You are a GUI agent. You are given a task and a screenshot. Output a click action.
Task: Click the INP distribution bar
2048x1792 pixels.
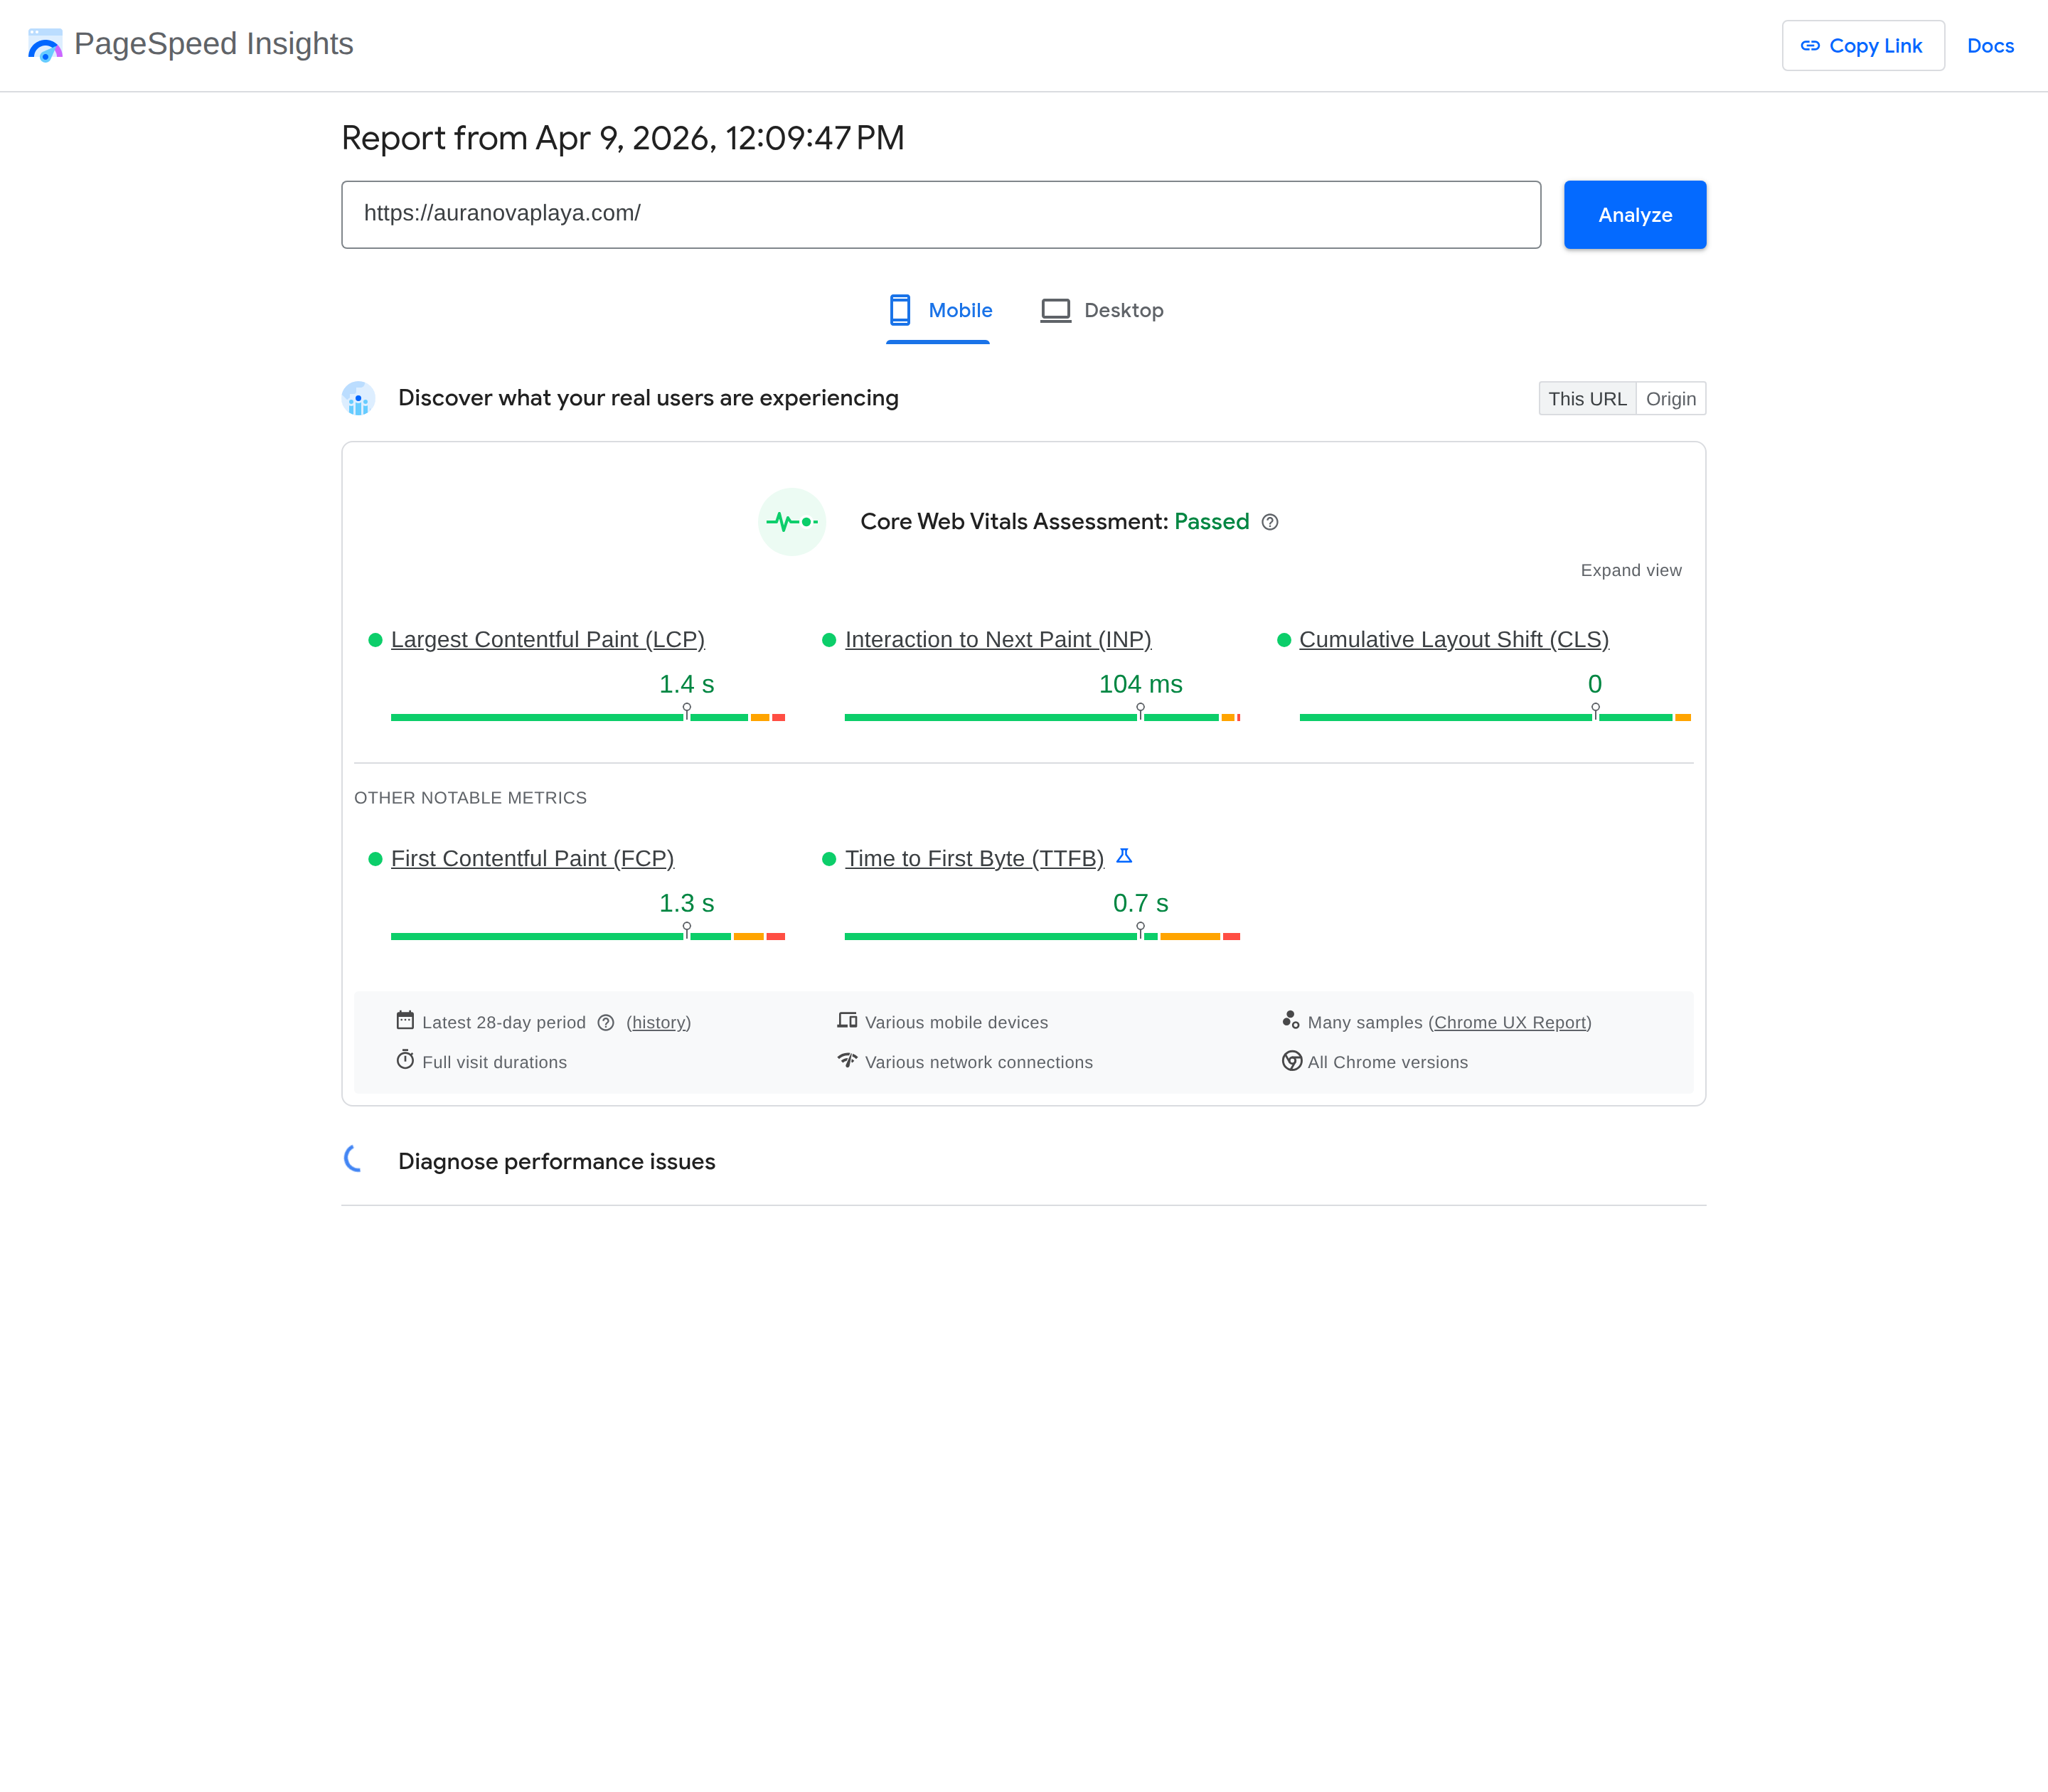[1042, 717]
